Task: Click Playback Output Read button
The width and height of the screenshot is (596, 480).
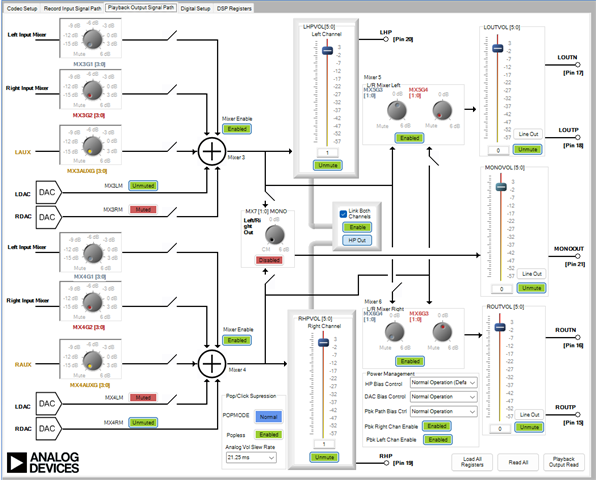Action: pyautogui.click(x=563, y=462)
